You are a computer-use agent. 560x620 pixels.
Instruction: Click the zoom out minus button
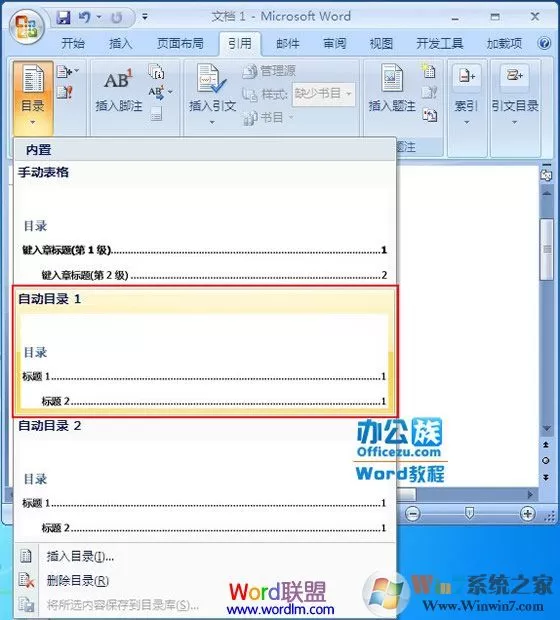tap(412, 514)
